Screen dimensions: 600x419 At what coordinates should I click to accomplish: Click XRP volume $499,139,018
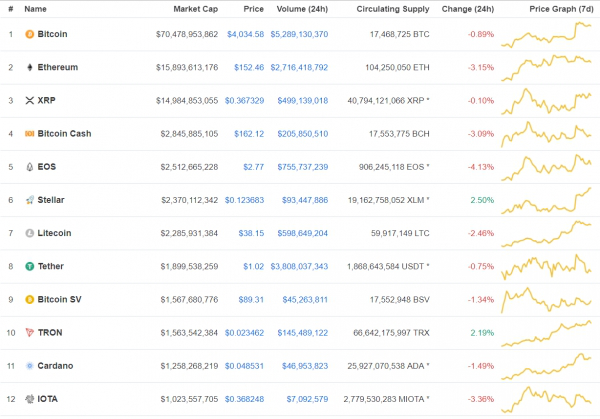pyautogui.click(x=303, y=101)
